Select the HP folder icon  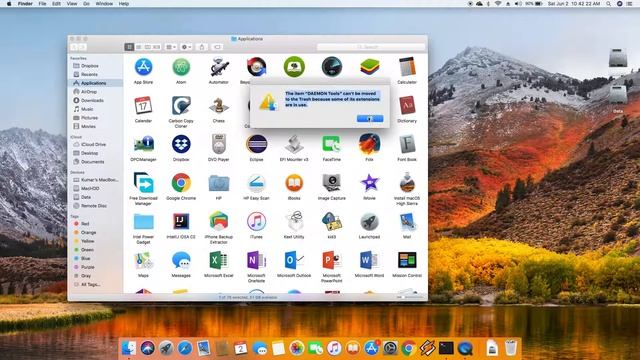coord(219,183)
